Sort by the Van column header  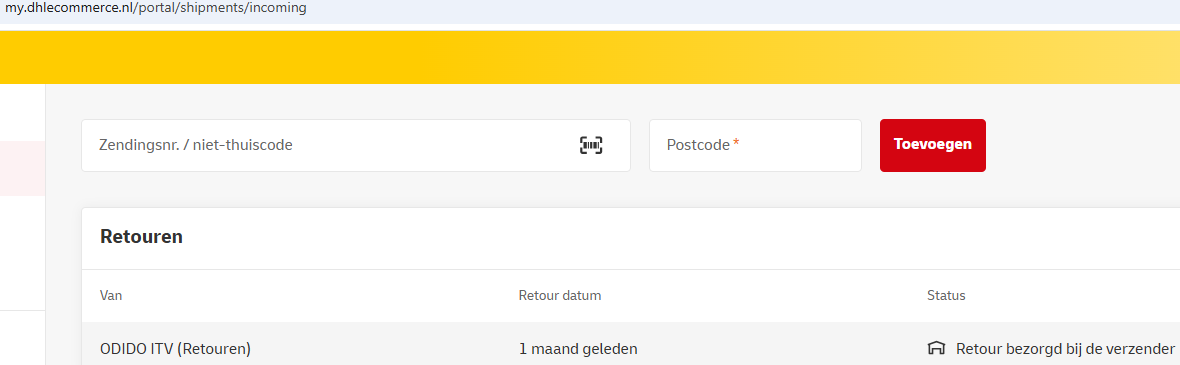111,296
